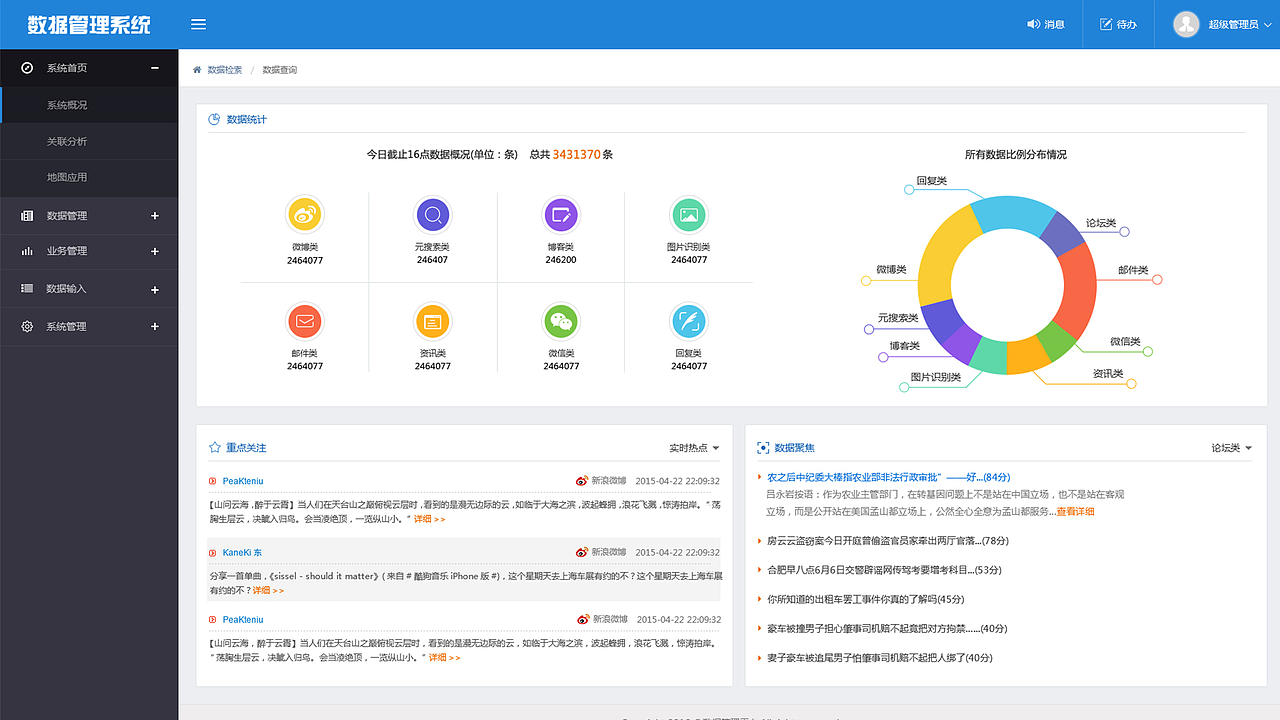Open the 合肥早八点6月6日交警辟谣 headline
Image resolution: width=1280 pixels, height=720 pixels.
tap(884, 570)
